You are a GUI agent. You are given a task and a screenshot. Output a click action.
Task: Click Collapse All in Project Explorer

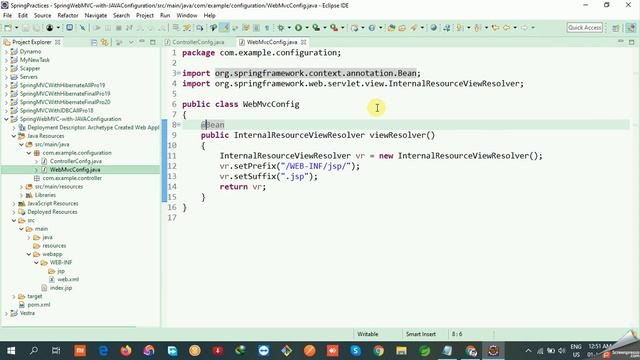click(94, 42)
